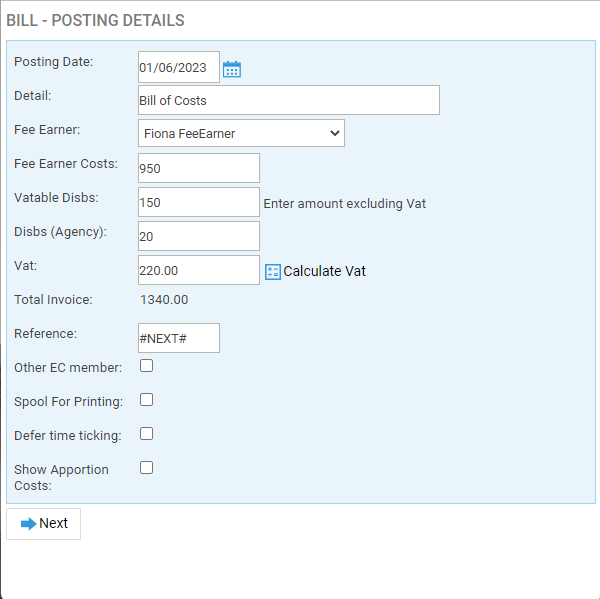Focus the Posting Date field showing 01/06/2023
Image resolution: width=600 pixels, height=599 pixels.
point(179,67)
